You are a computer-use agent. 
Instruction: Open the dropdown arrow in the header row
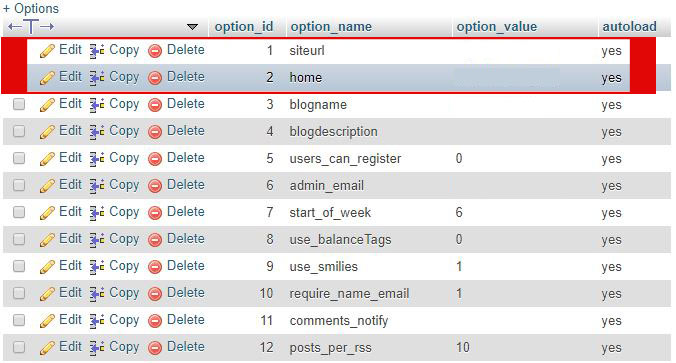click(x=192, y=27)
